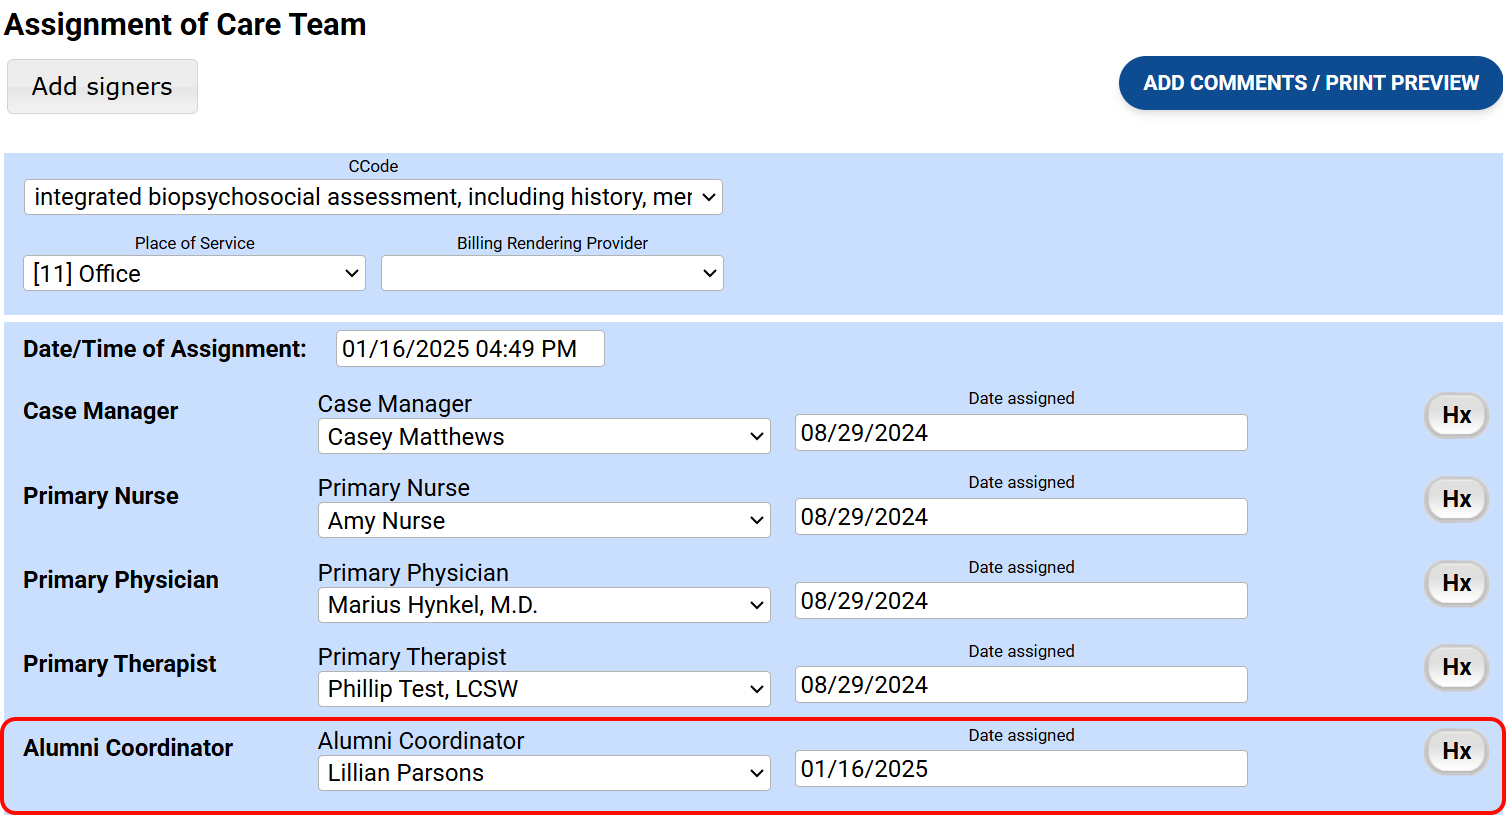
Task: Focus the Primary Physician date assigned field
Action: (1020, 601)
